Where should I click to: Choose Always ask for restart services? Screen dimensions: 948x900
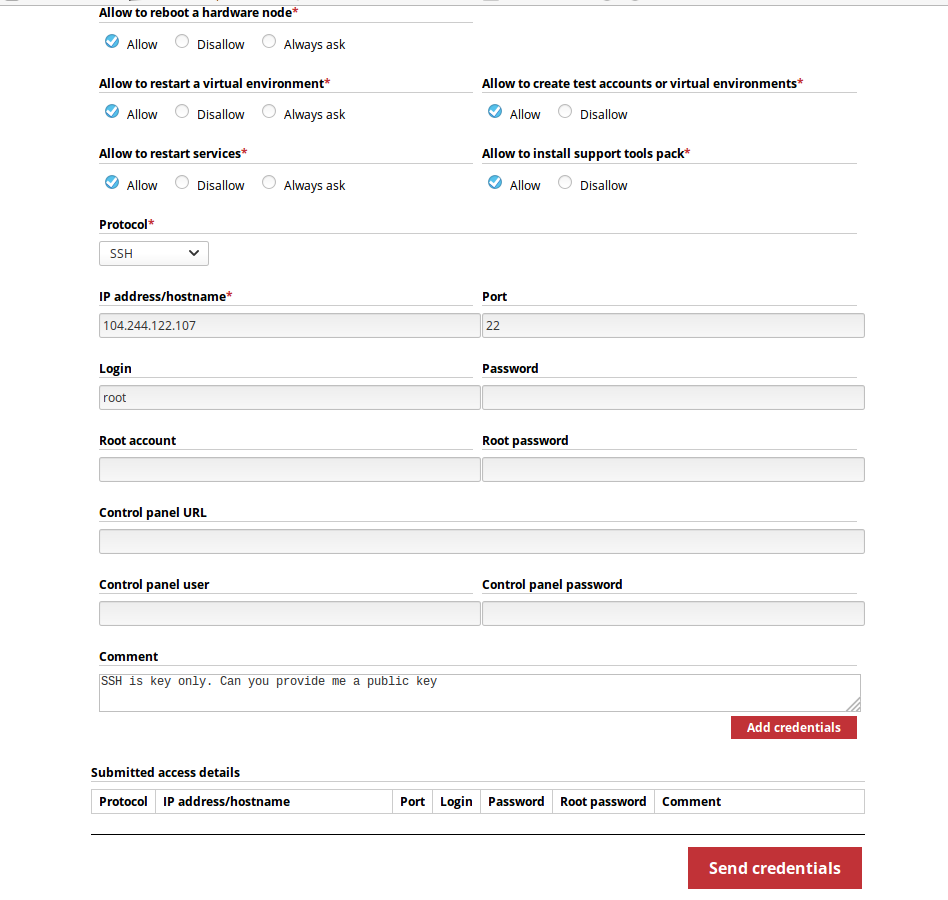(x=269, y=183)
